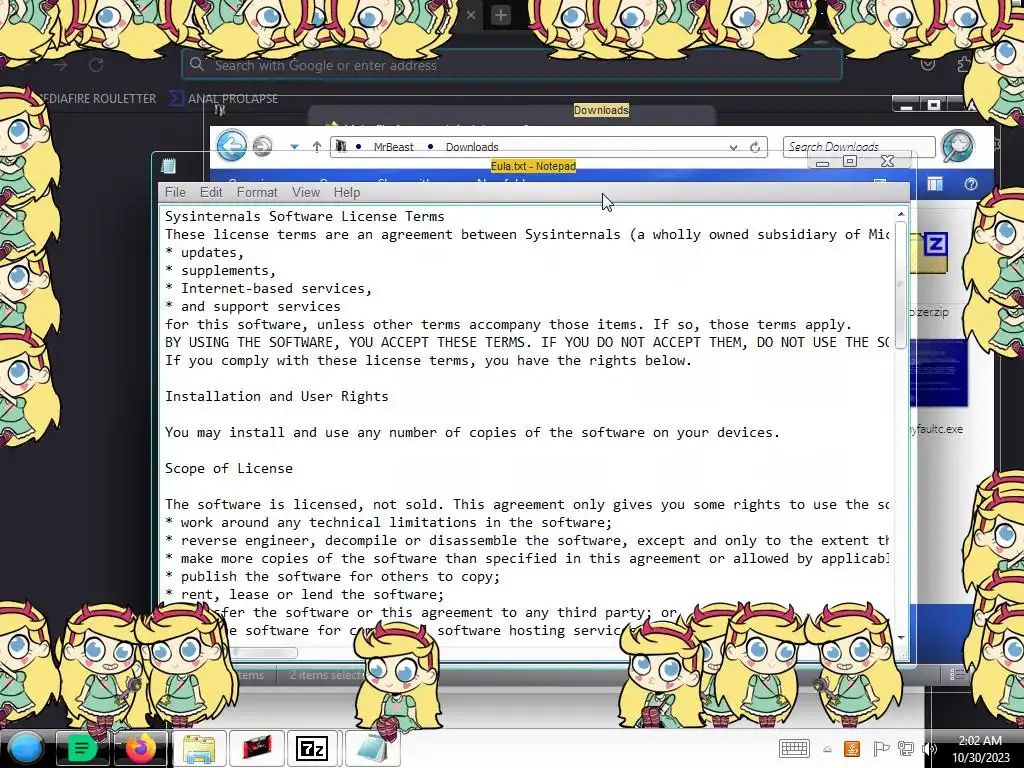Open a new browser tab with plus button
This screenshot has width=1024, height=768.
point(501,14)
